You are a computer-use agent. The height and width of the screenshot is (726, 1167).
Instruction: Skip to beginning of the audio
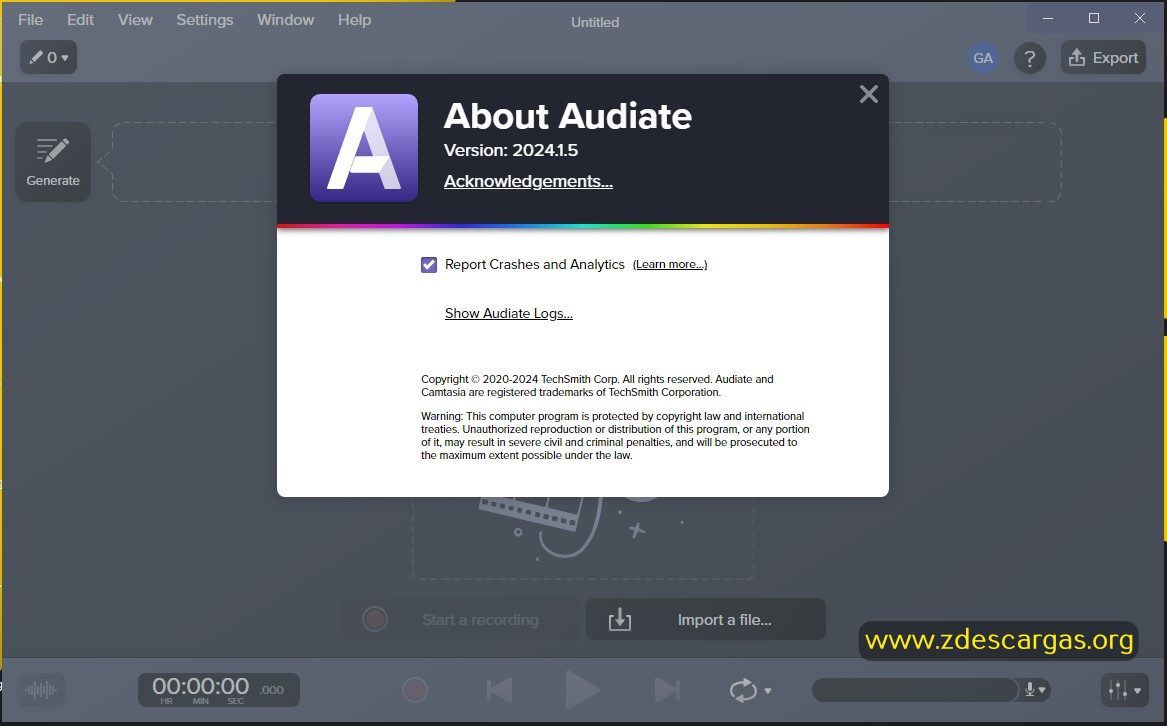click(499, 690)
